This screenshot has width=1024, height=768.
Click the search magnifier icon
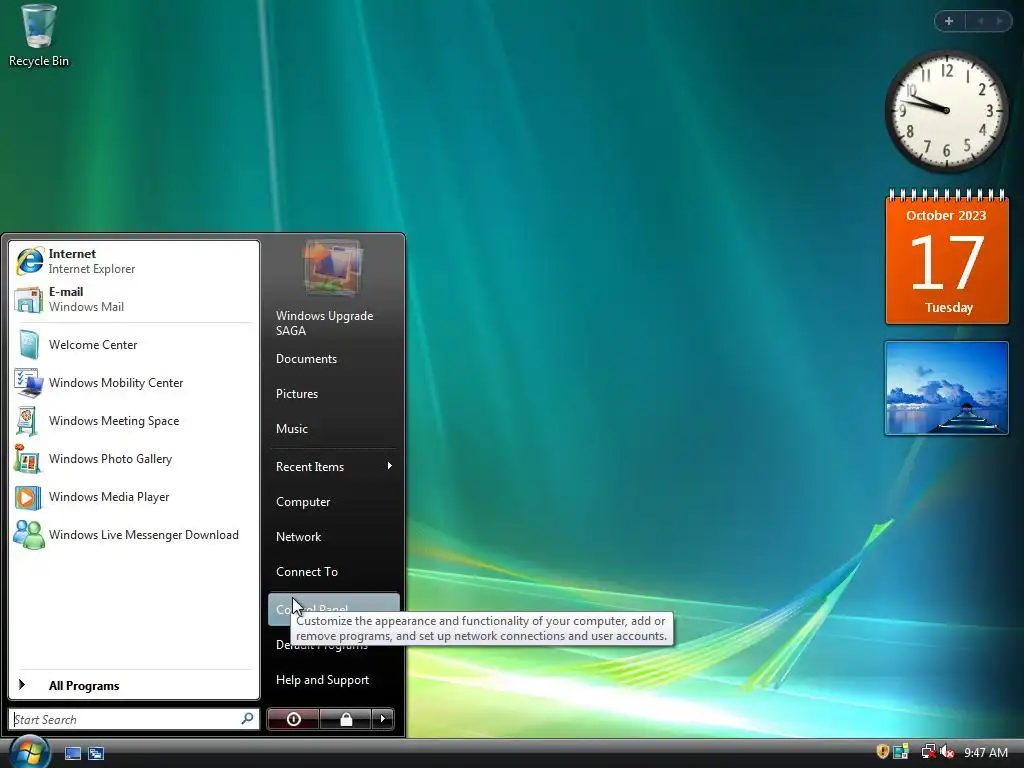[x=248, y=718]
